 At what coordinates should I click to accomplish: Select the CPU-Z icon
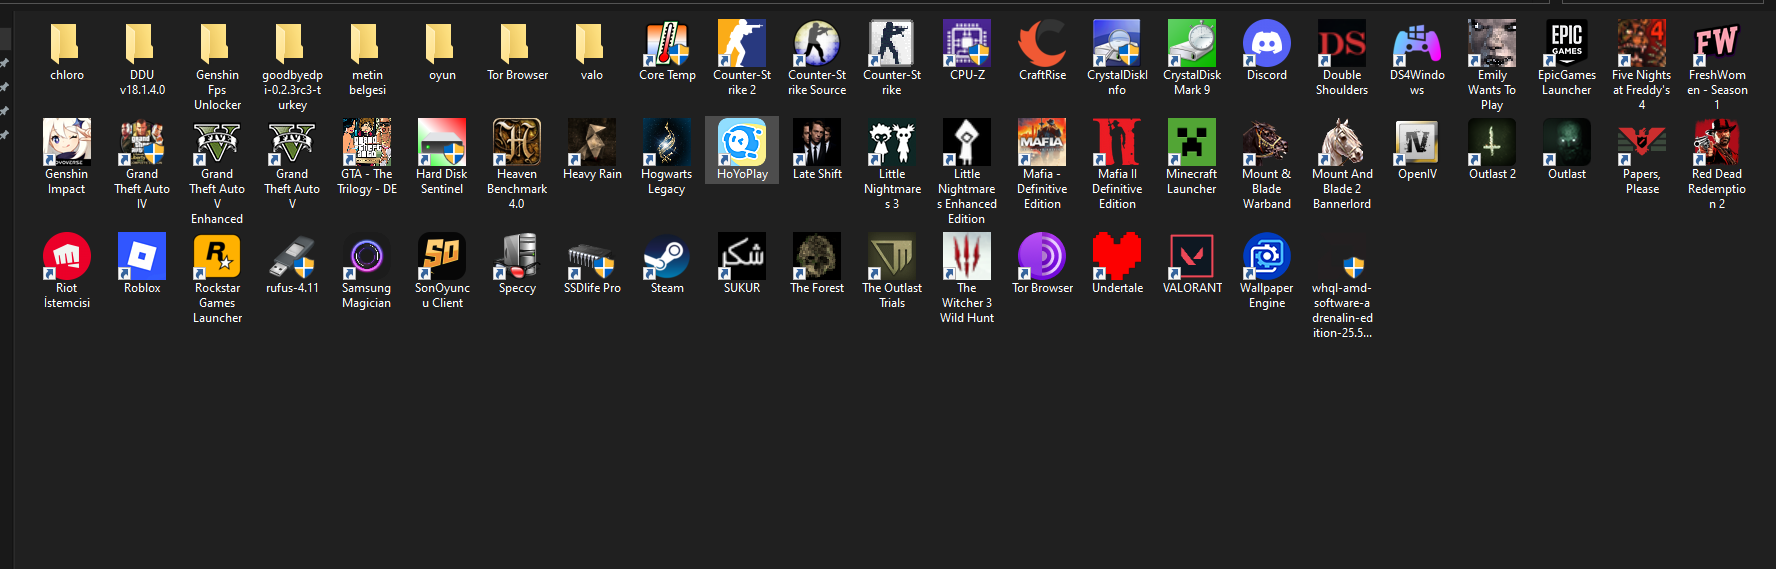[x=967, y=43]
